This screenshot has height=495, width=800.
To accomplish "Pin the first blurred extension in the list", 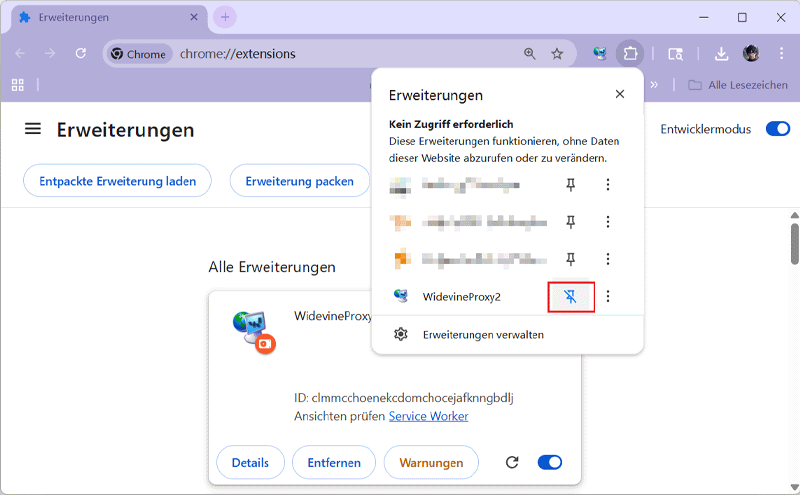I will [x=570, y=185].
